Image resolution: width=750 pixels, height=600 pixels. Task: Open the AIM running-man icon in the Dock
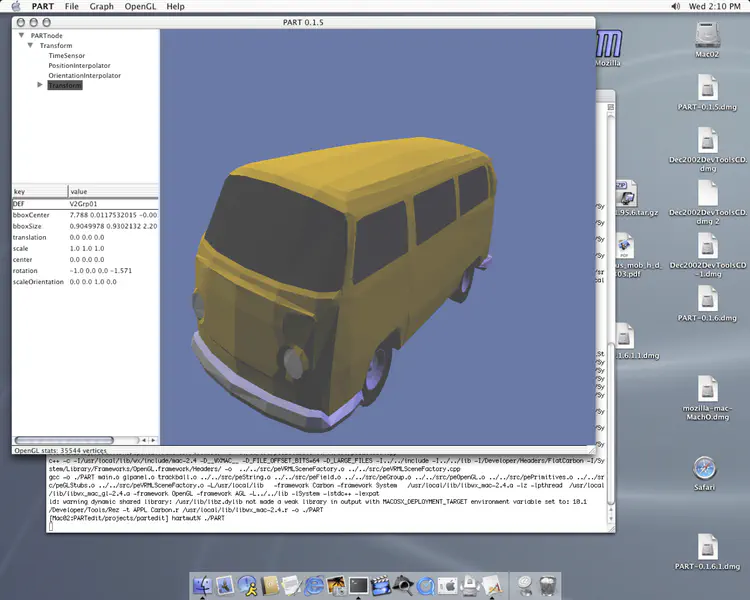pos(248,585)
